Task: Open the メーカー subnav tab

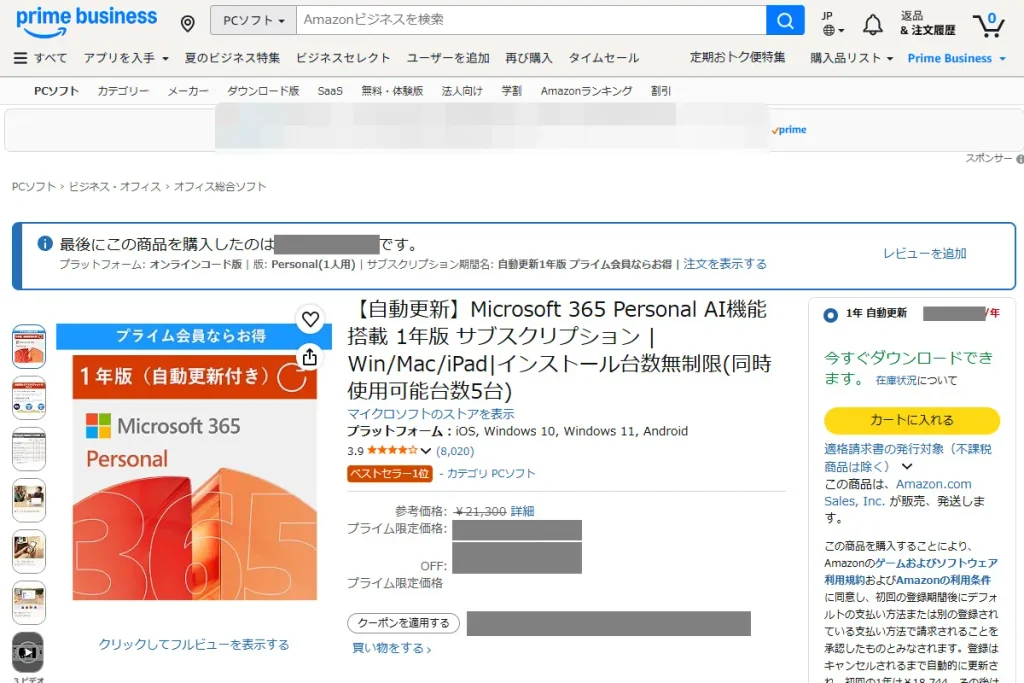Action: point(188,91)
